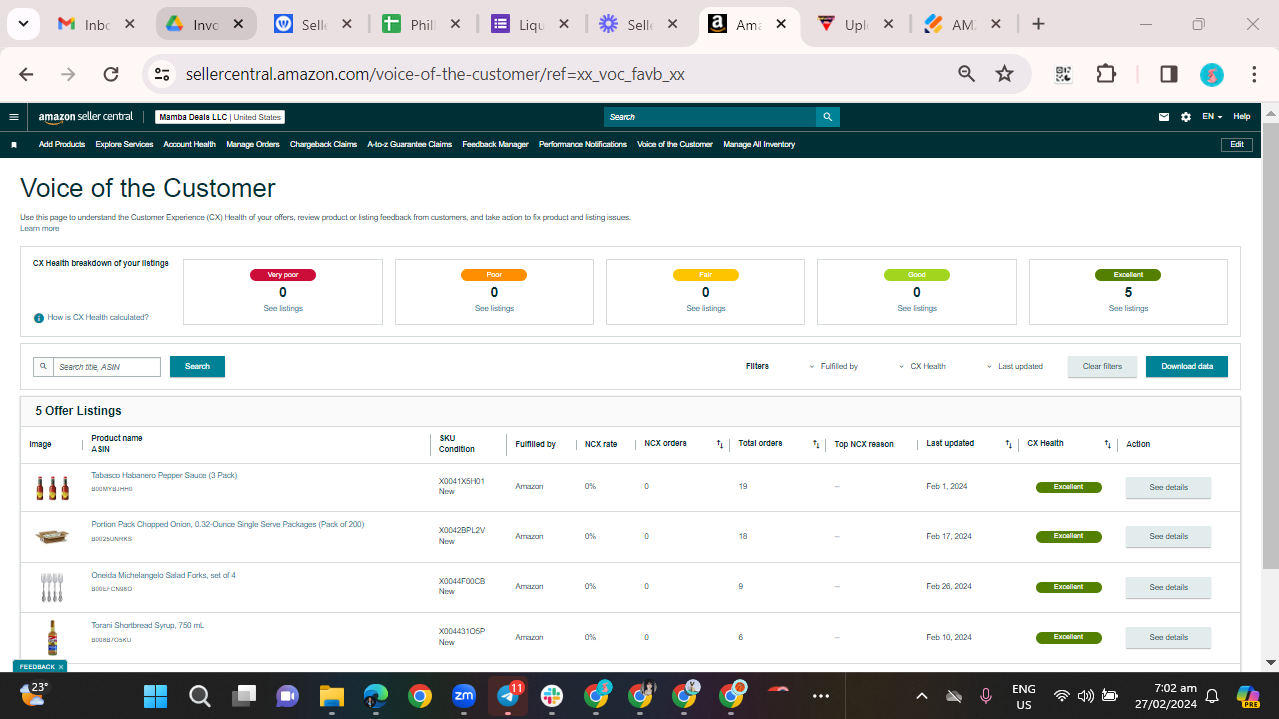Reload the page with browser refresh icon
The width and height of the screenshot is (1279, 719).
pyautogui.click(x=111, y=74)
